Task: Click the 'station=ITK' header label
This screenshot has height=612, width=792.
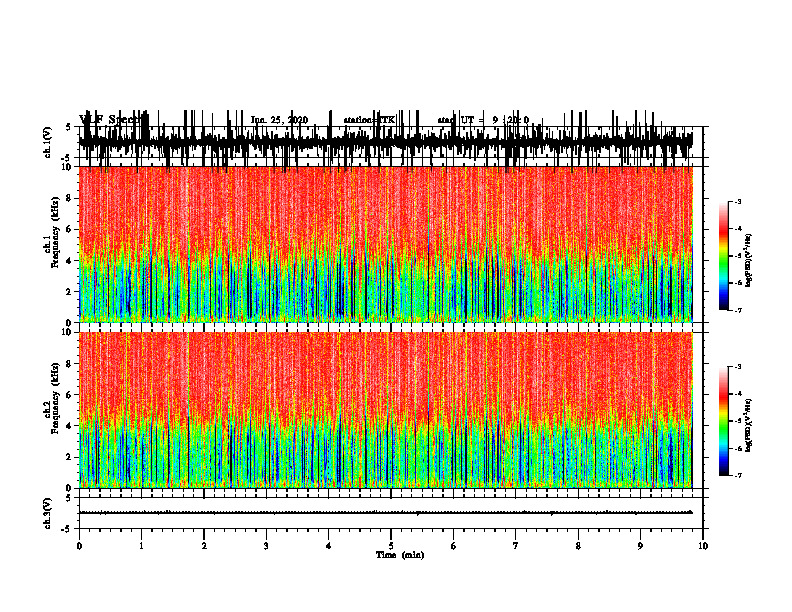Action: pyautogui.click(x=369, y=120)
